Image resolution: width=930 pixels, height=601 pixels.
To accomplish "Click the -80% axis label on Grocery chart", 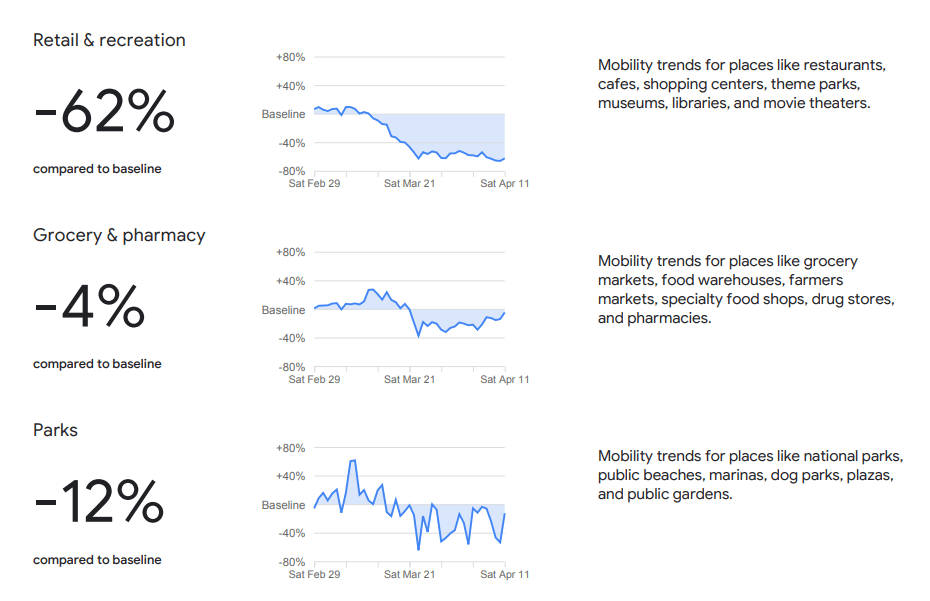I will 290,367.
